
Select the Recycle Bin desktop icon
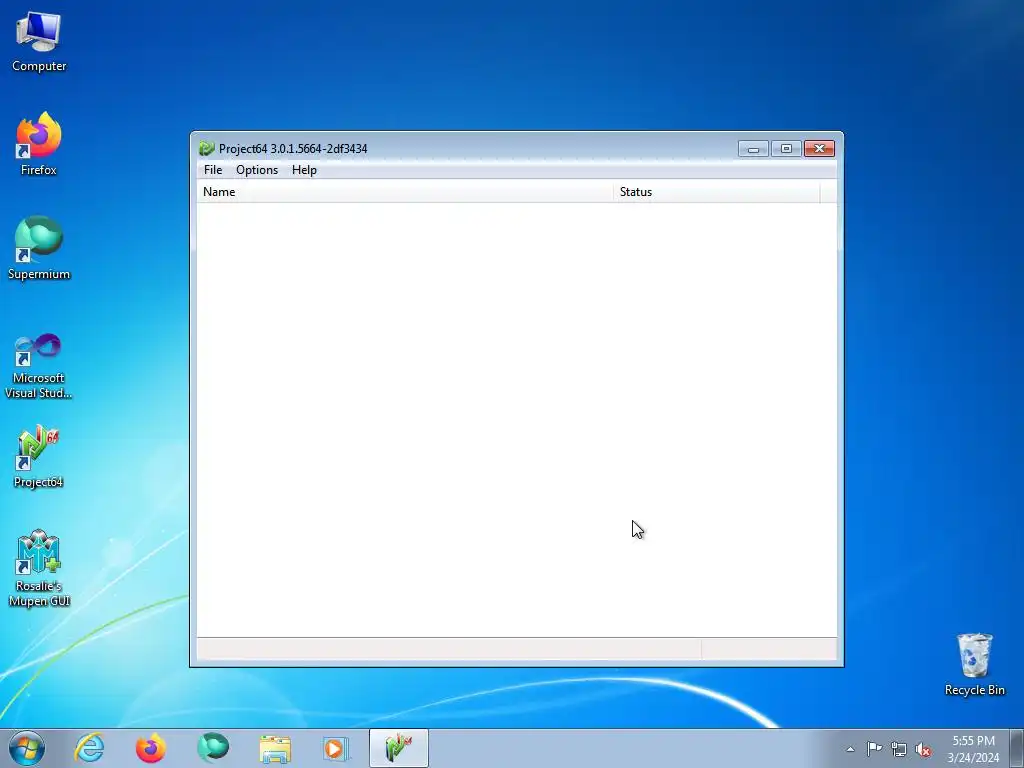(974, 664)
